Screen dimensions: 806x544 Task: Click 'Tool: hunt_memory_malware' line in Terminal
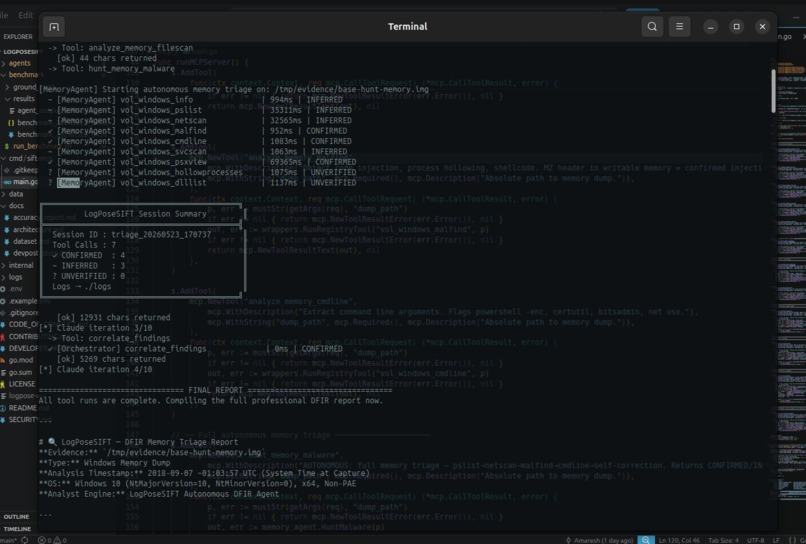tap(112, 68)
